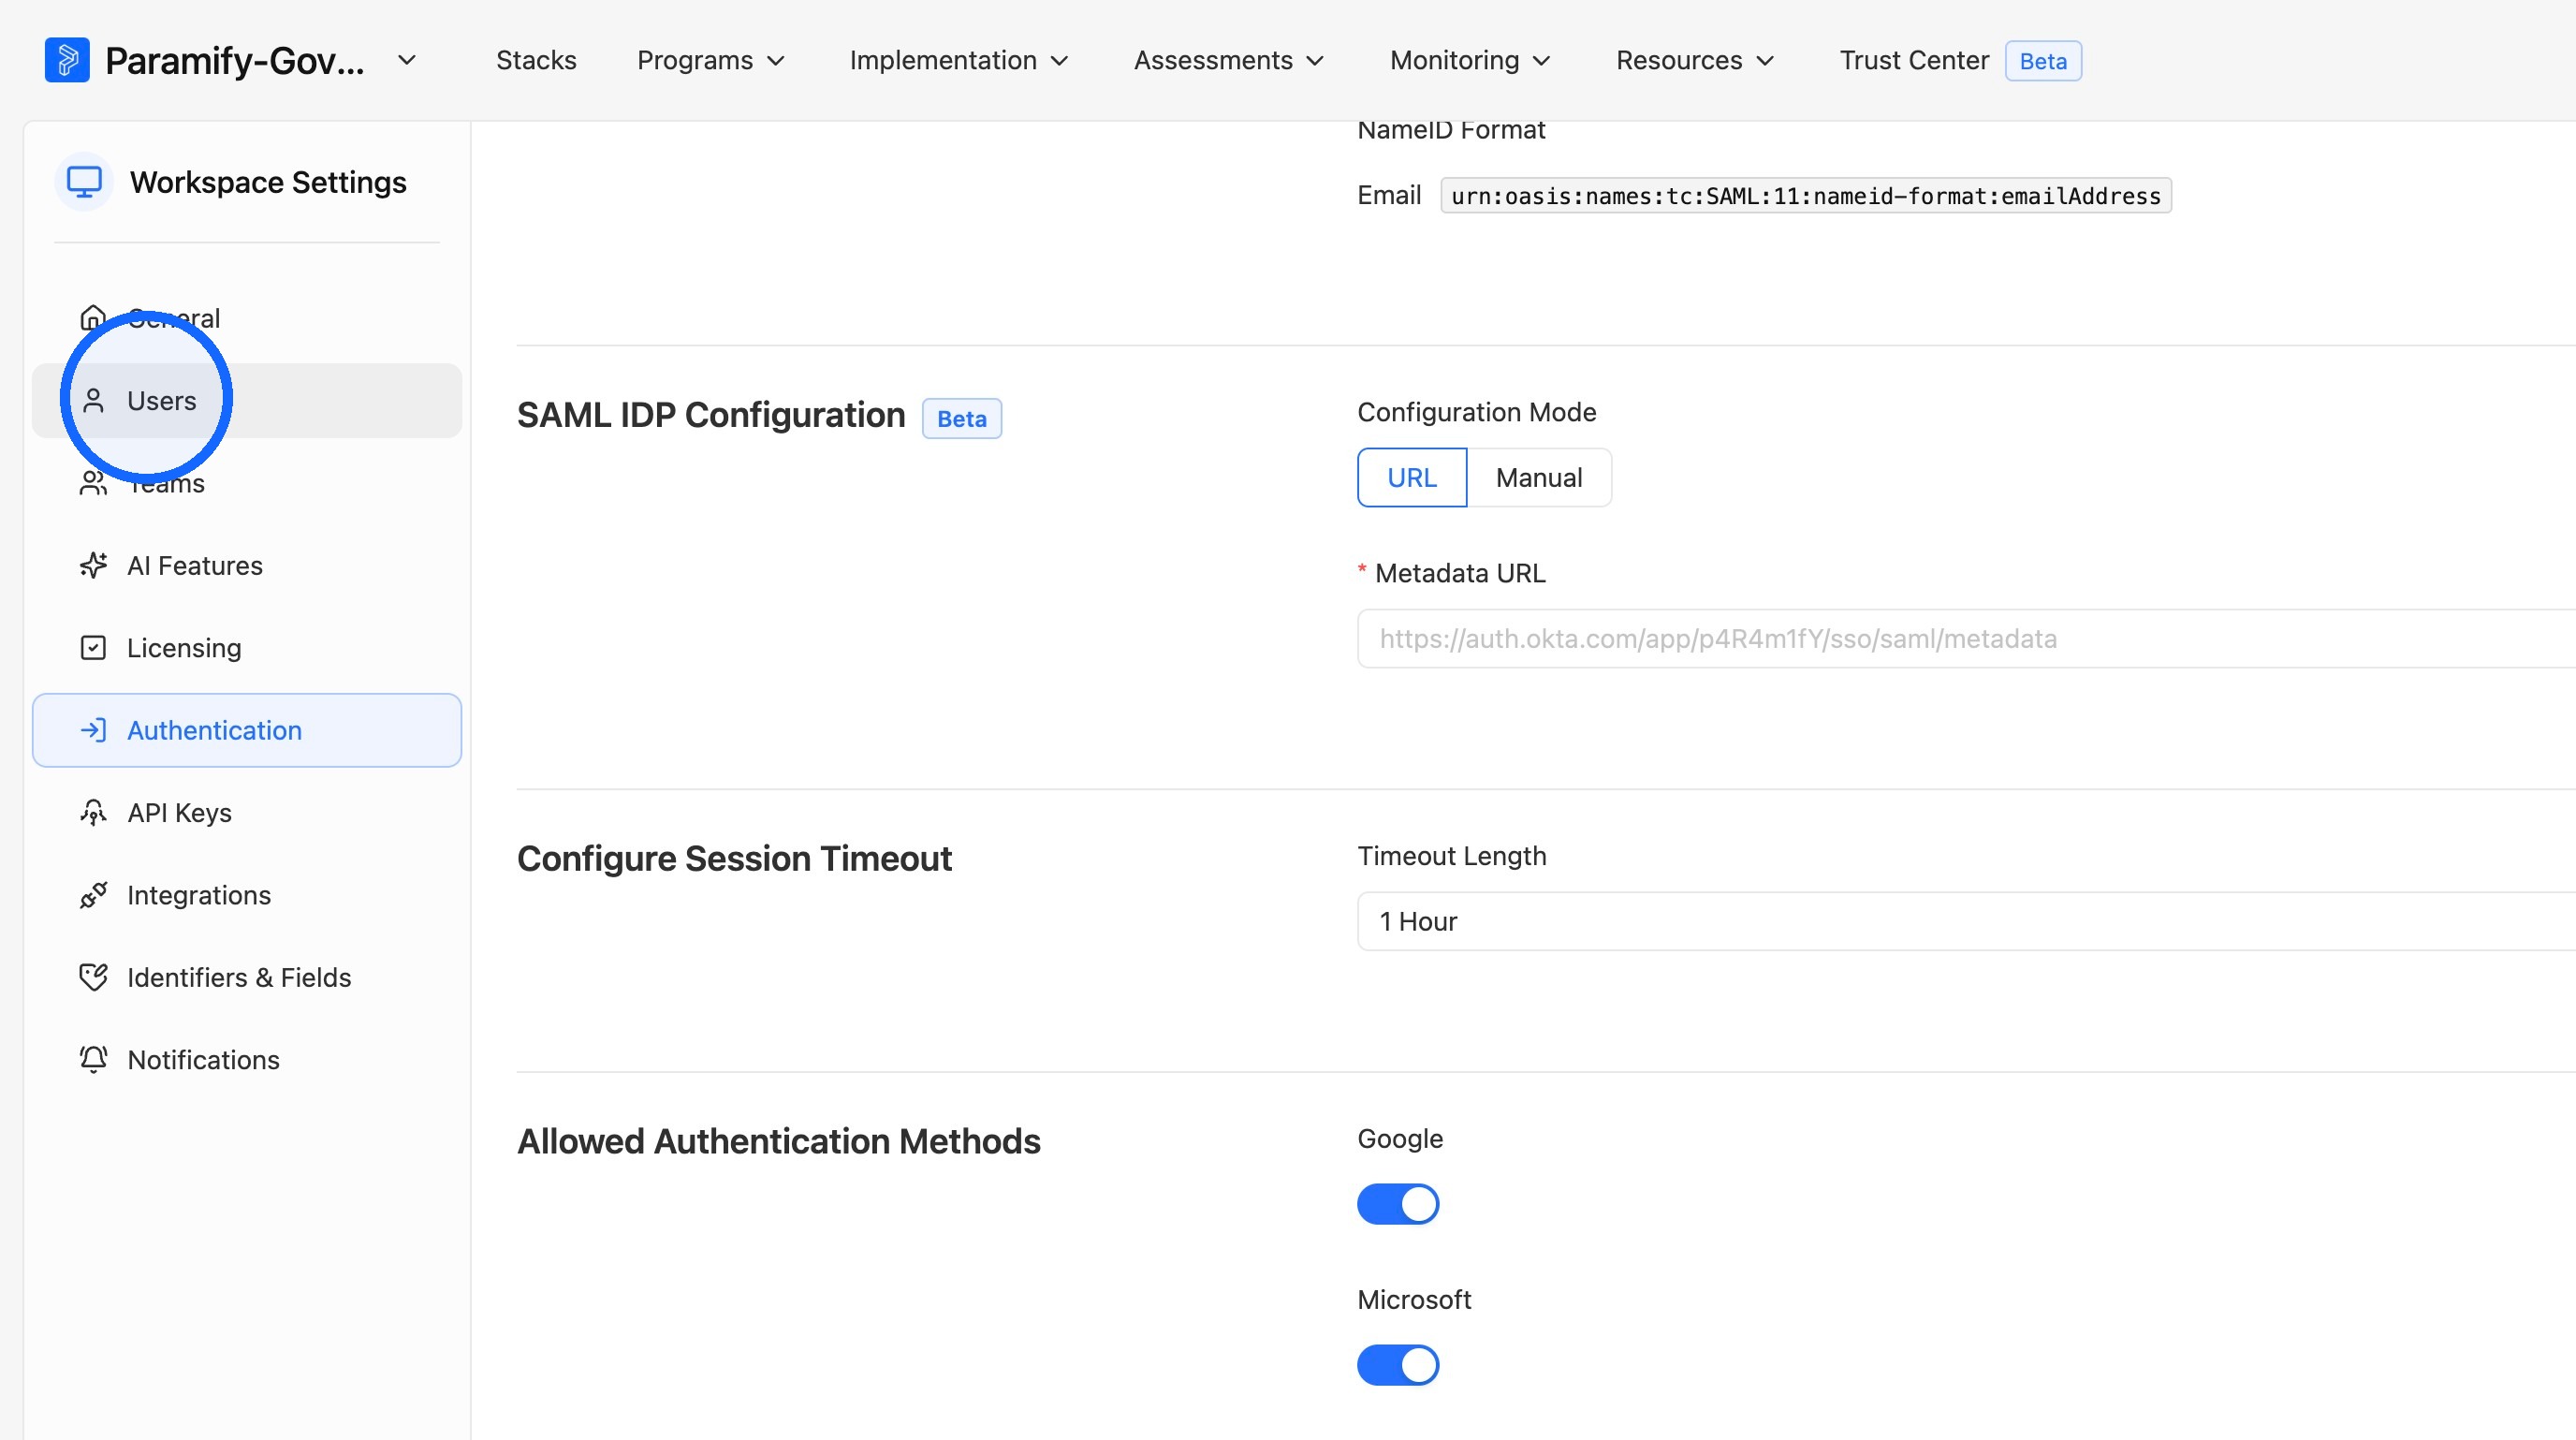The height and width of the screenshot is (1440, 2576).
Task: Click the Integrations plug icon
Action: [x=93, y=895]
